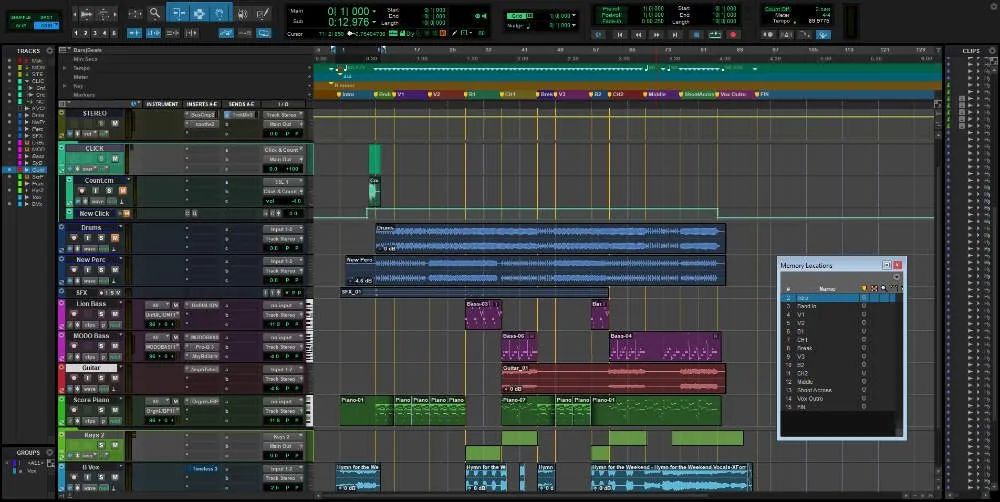This screenshot has height=502, width=1000.
Task: Expand the Key ruler
Action: pyautogui.click(x=64, y=85)
